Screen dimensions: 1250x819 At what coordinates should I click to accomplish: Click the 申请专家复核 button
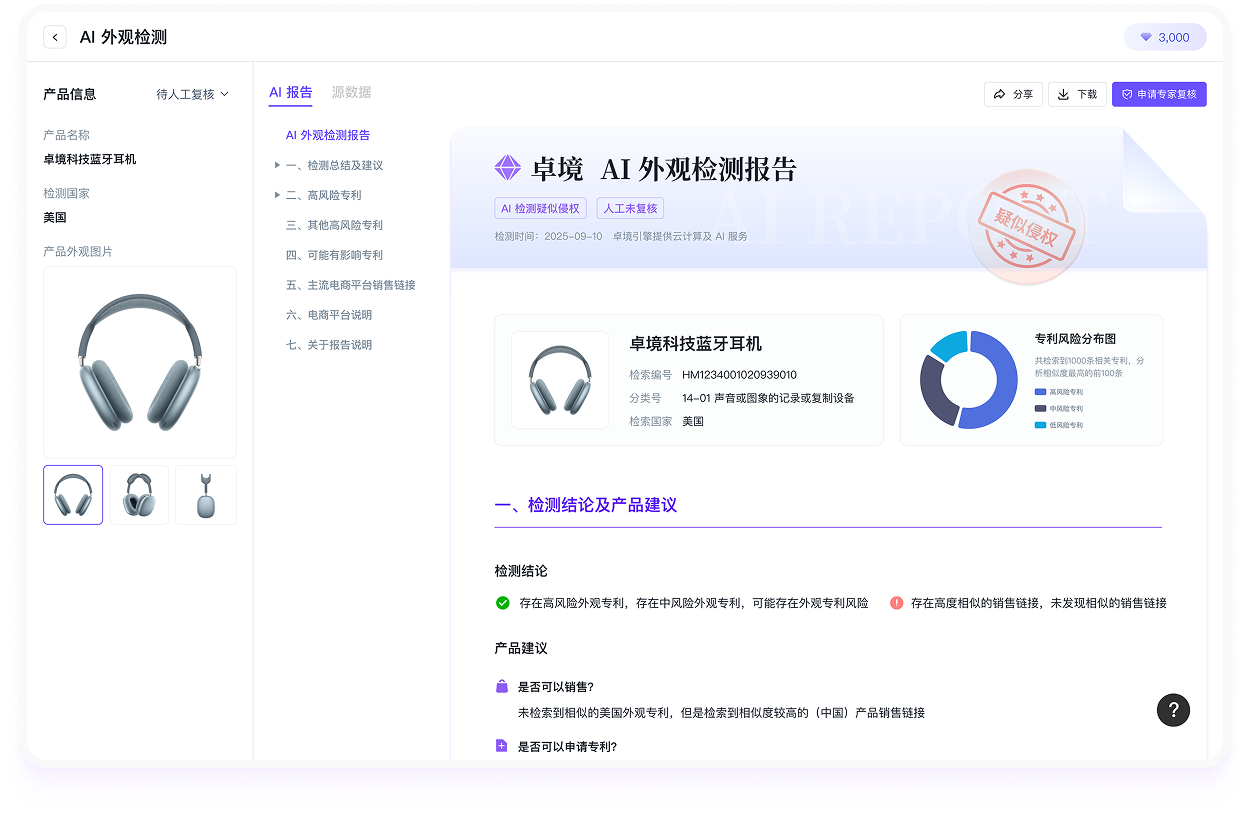(1159, 94)
